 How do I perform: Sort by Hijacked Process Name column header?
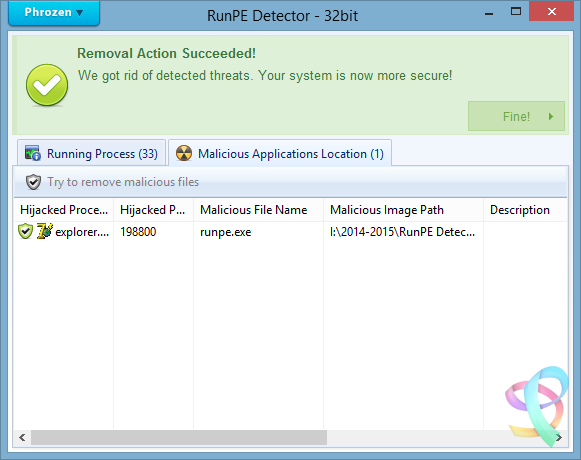point(64,210)
